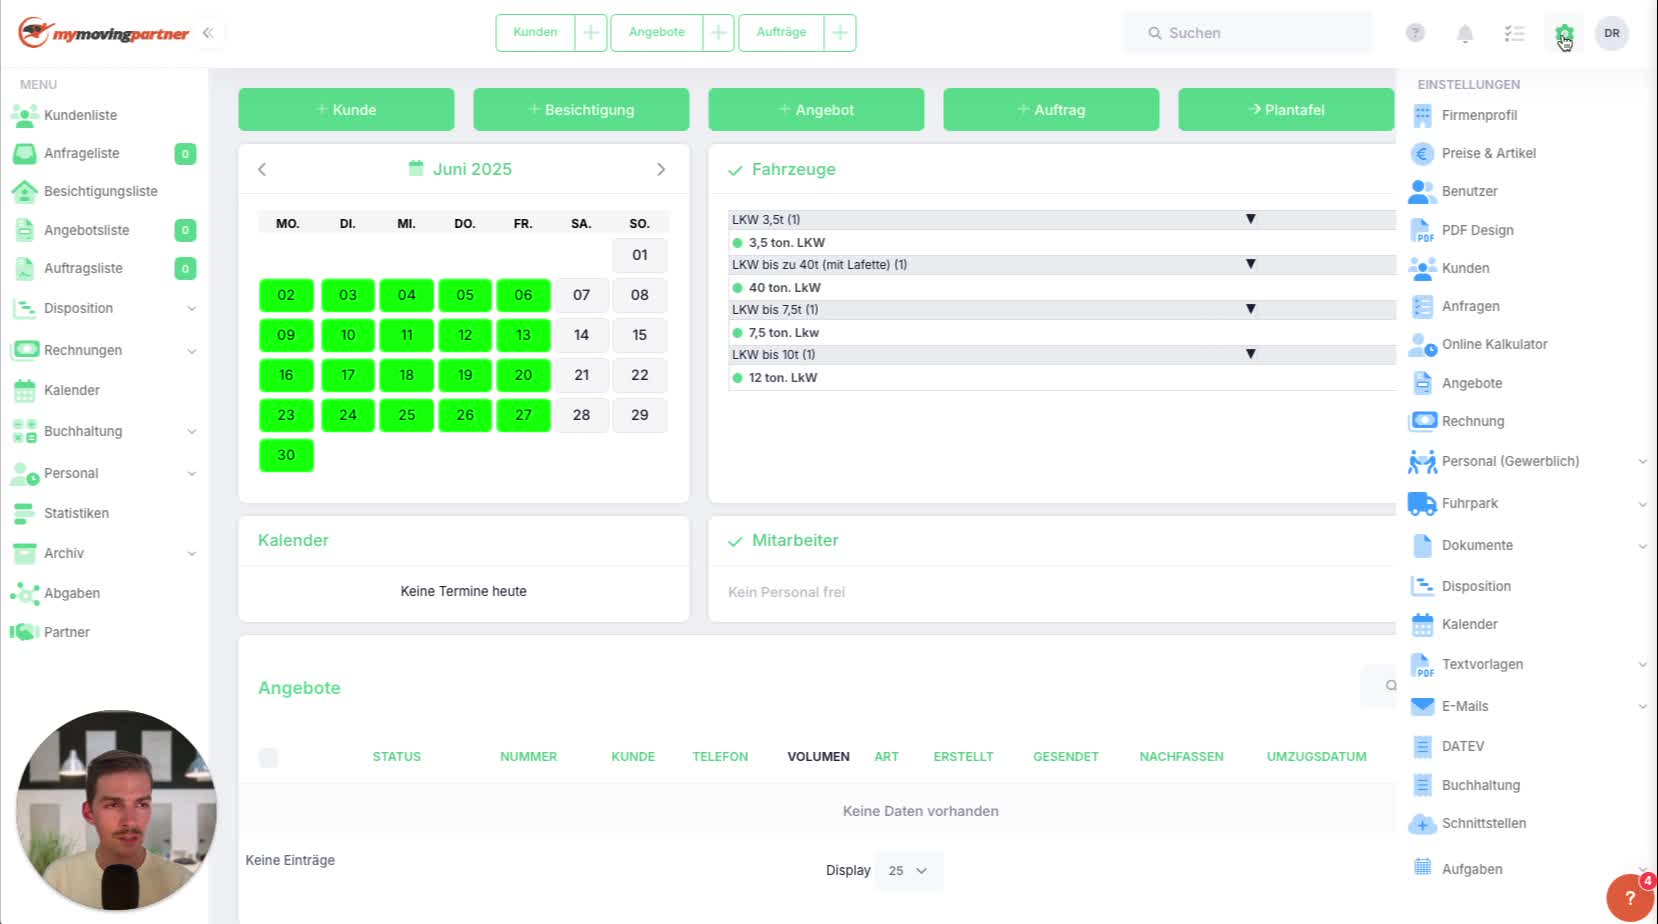Open Angebotsliste in the left menu
Image resolution: width=1658 pixels, height=924 pixels.
click(x=87, y=231)
